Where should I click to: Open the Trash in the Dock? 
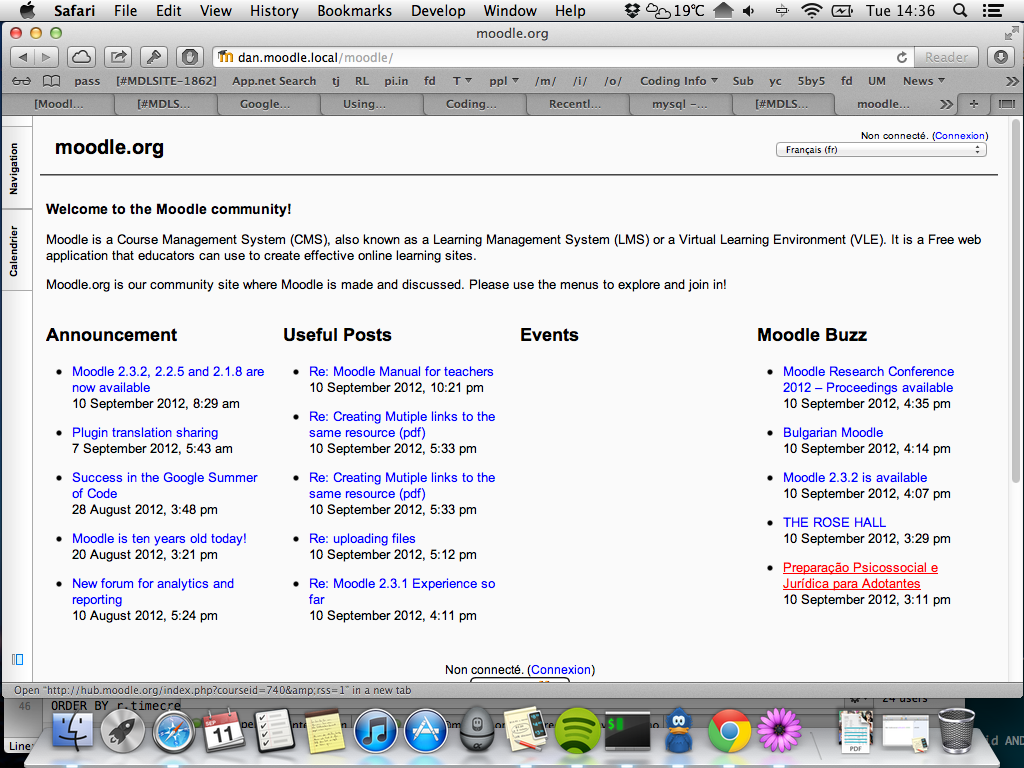pyautogui.click(x=956, y=730)
